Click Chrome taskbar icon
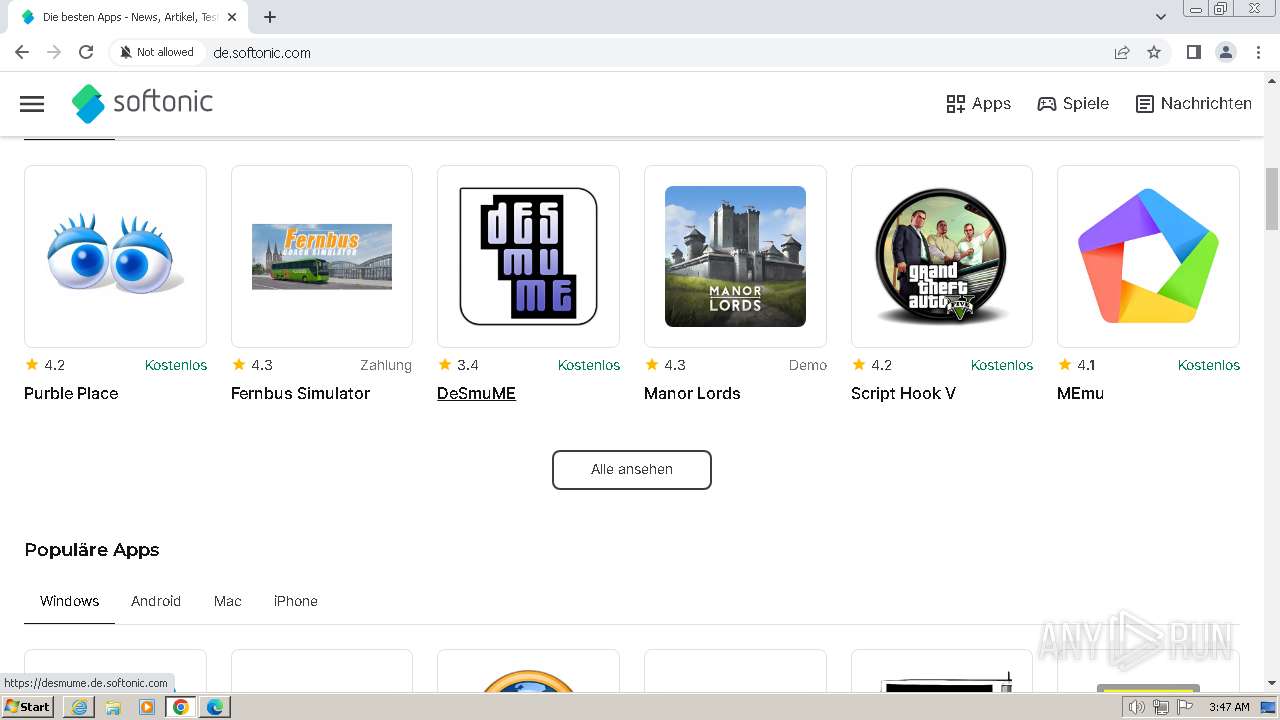1280x720 pixels. [181, 707]
